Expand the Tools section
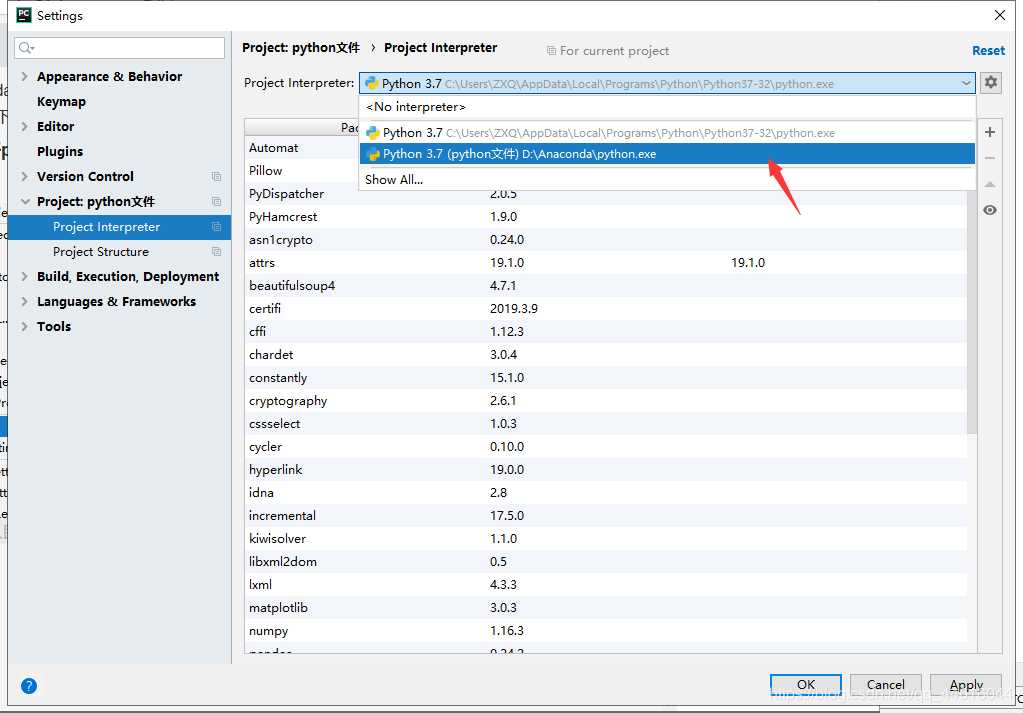This screenshot has height=713, width=1023. coord(24,326)
